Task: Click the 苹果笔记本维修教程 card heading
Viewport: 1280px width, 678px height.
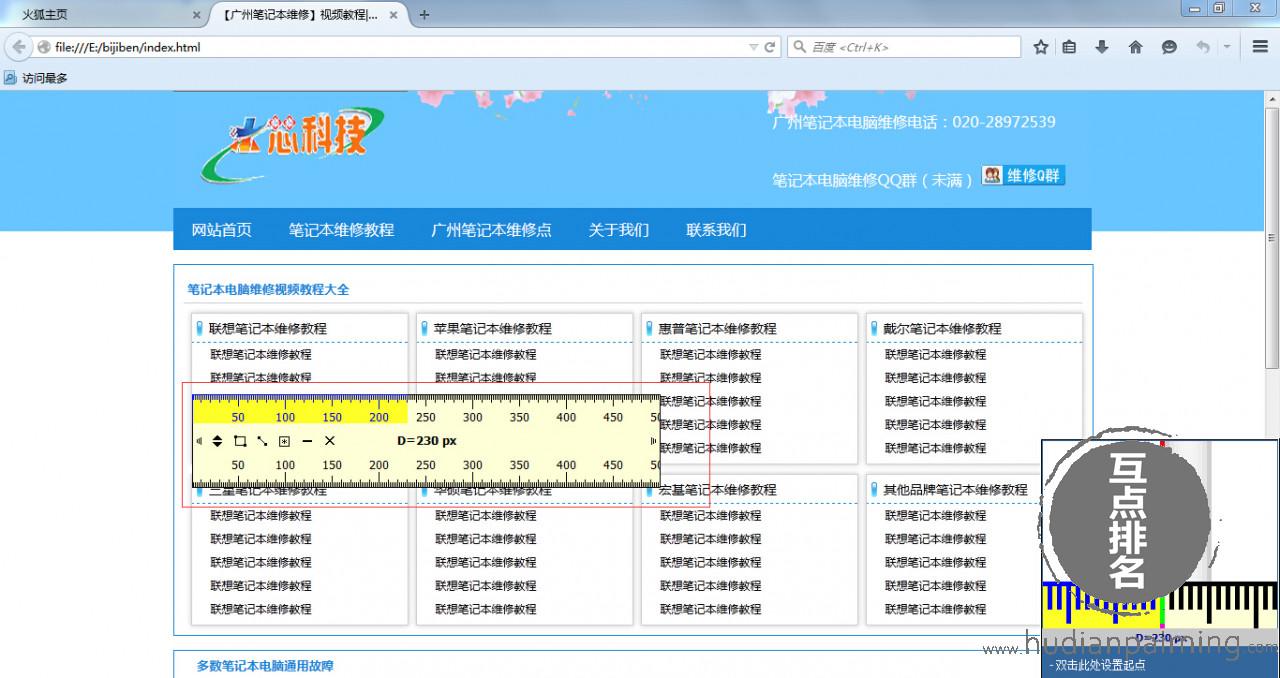Action: 492,329
